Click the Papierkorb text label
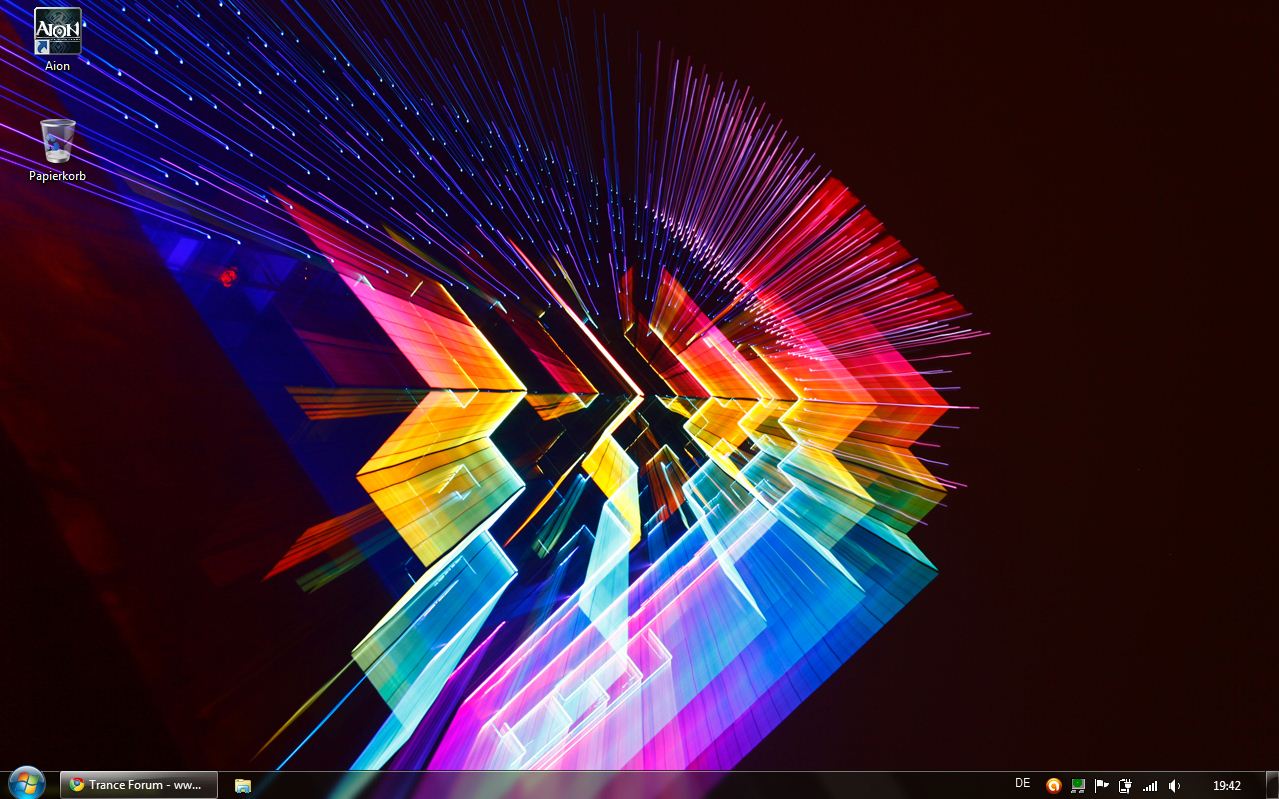 57,176
